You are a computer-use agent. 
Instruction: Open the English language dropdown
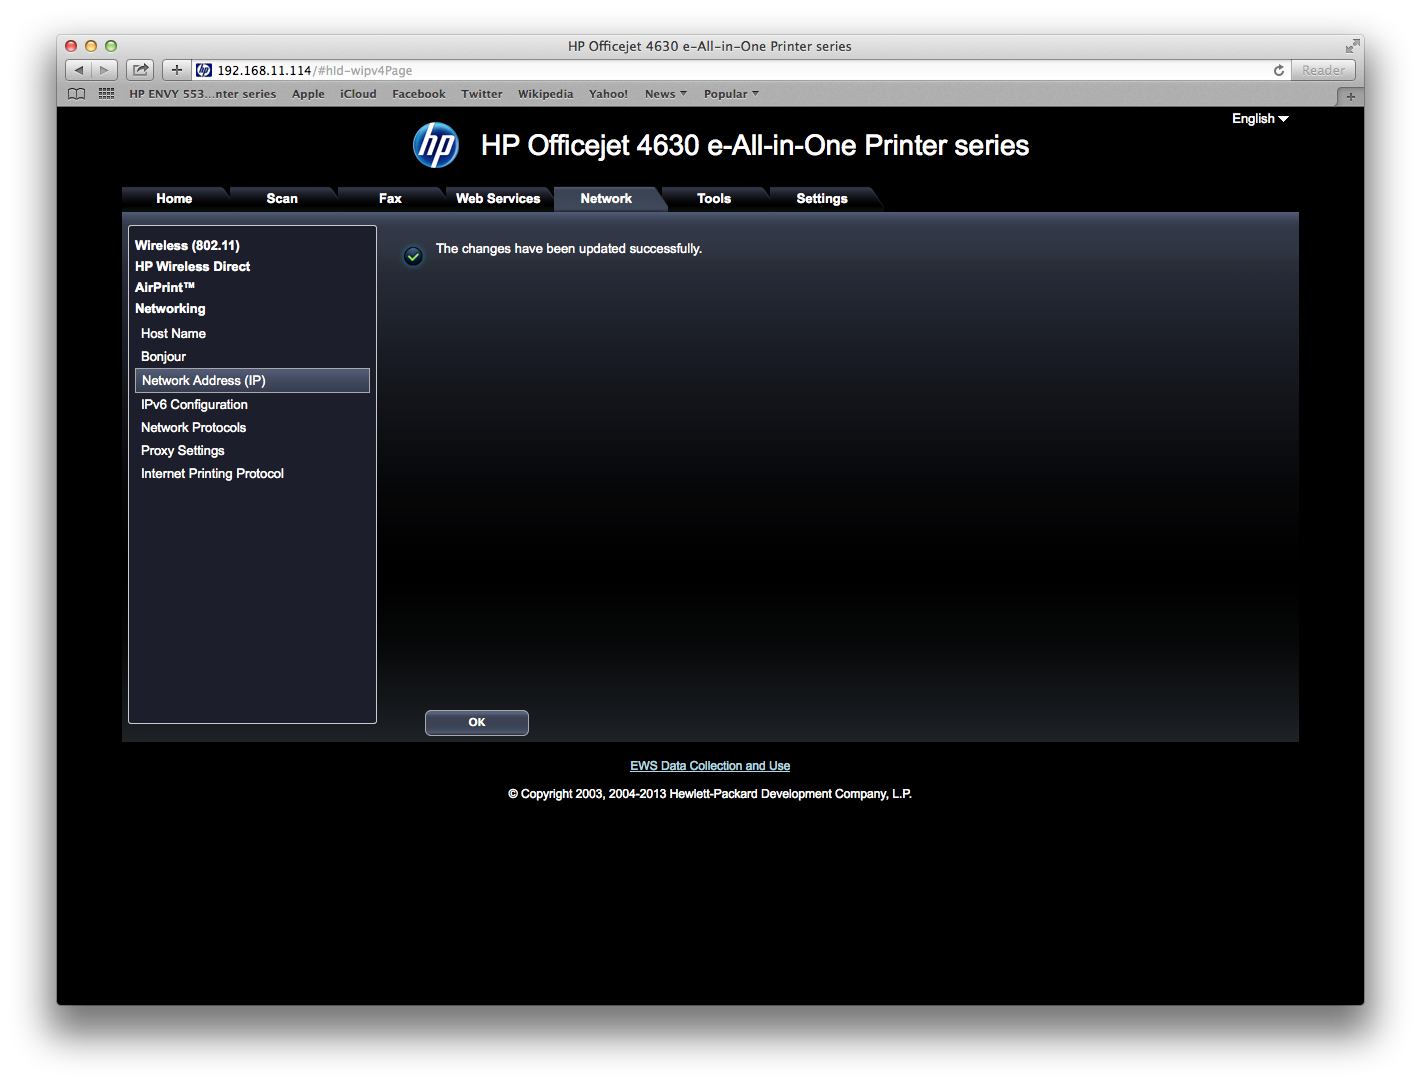click(1260, 118)
